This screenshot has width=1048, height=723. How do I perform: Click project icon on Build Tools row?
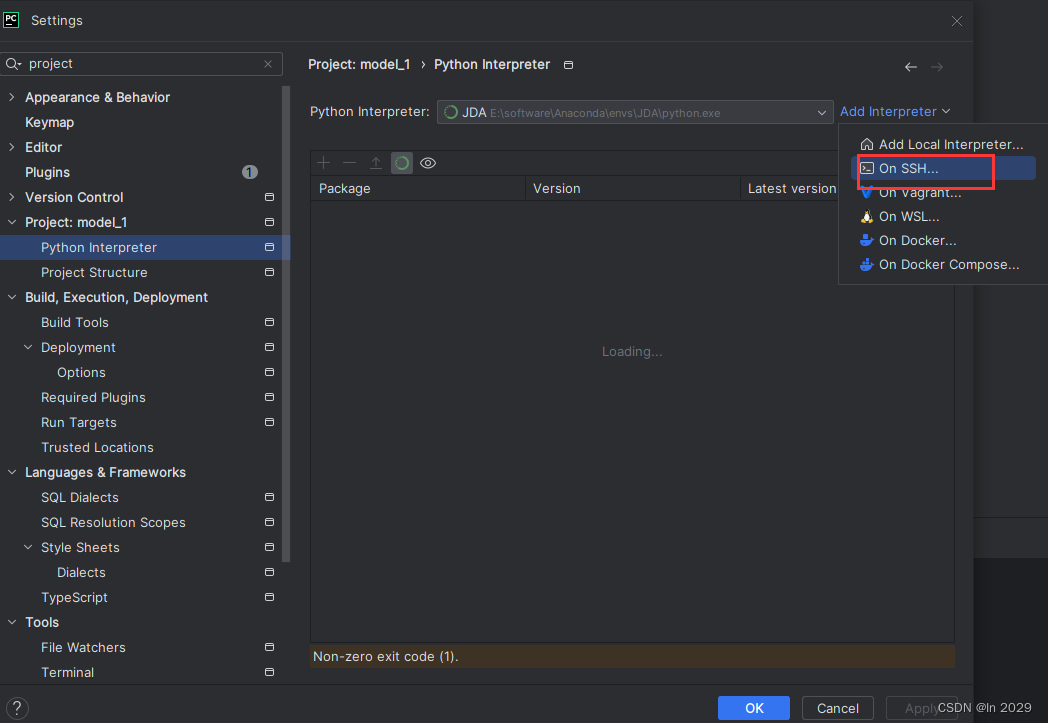tap(269, 322)
